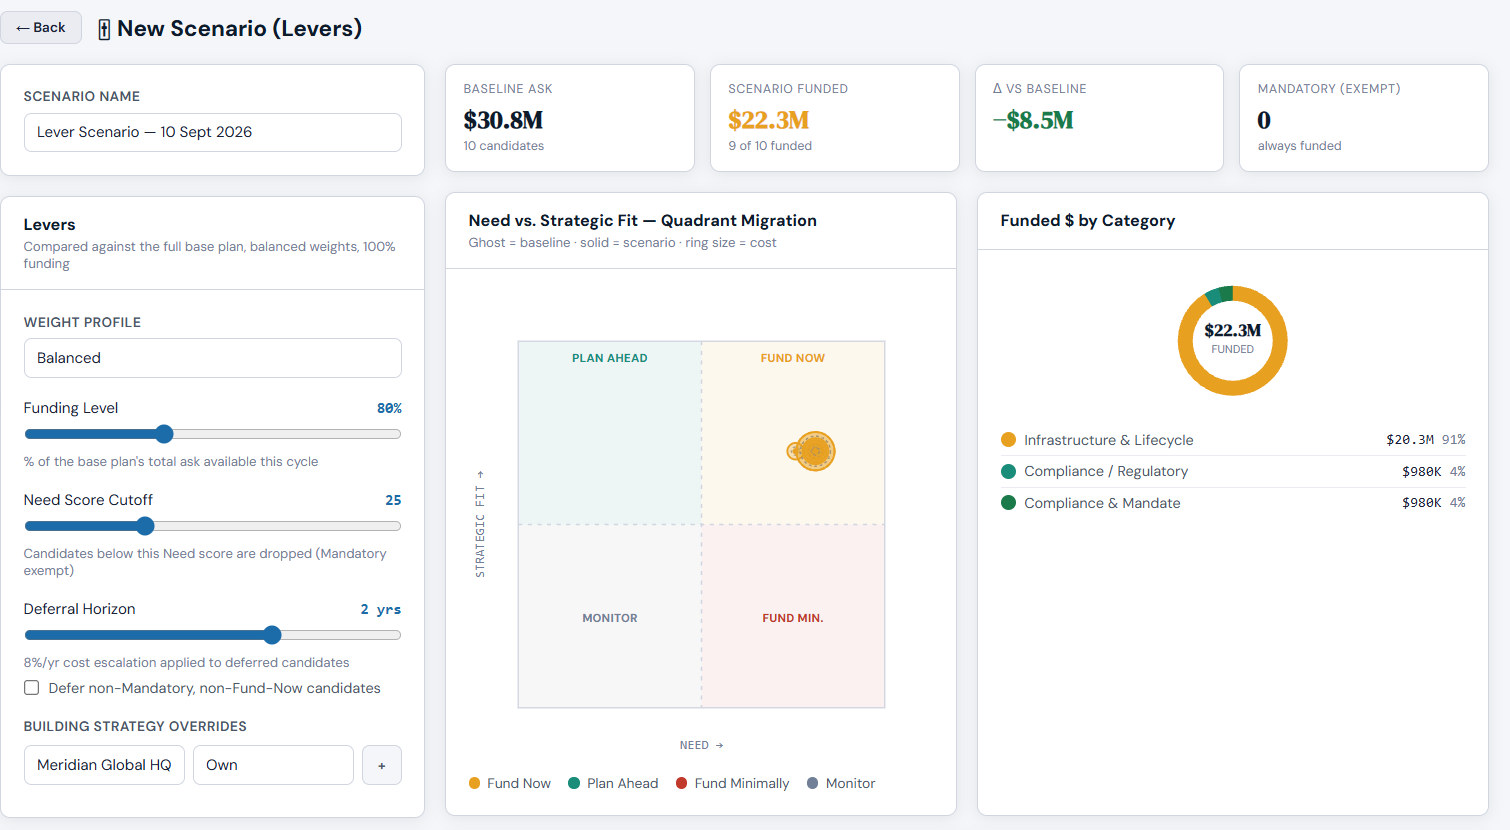Click the −$8.5M vs baseline value
This screenshot has height=830, width=1510.
(x=1033, y=120)
